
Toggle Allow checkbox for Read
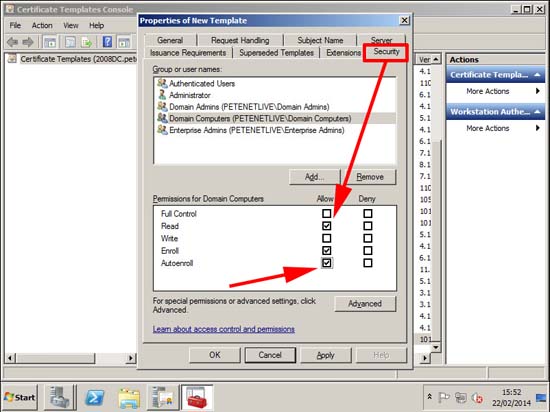pos(327,226)
